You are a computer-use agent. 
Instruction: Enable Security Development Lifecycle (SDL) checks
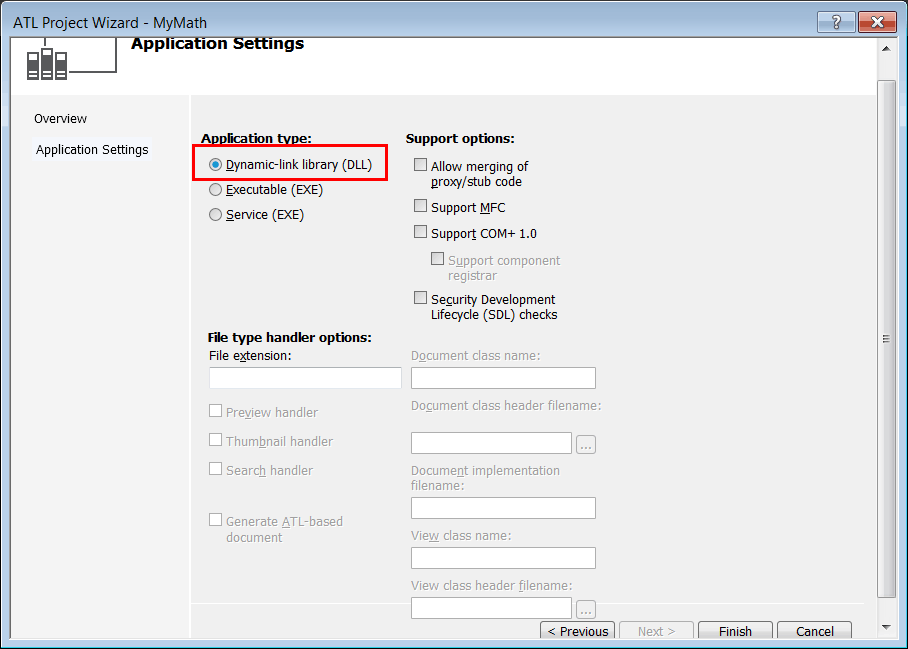(420, 298)
